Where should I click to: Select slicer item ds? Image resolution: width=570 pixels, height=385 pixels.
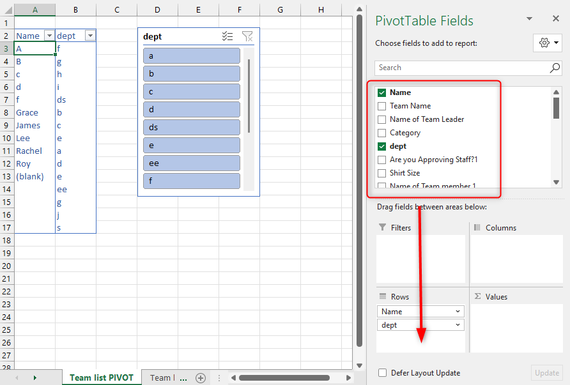click(192, 127)
